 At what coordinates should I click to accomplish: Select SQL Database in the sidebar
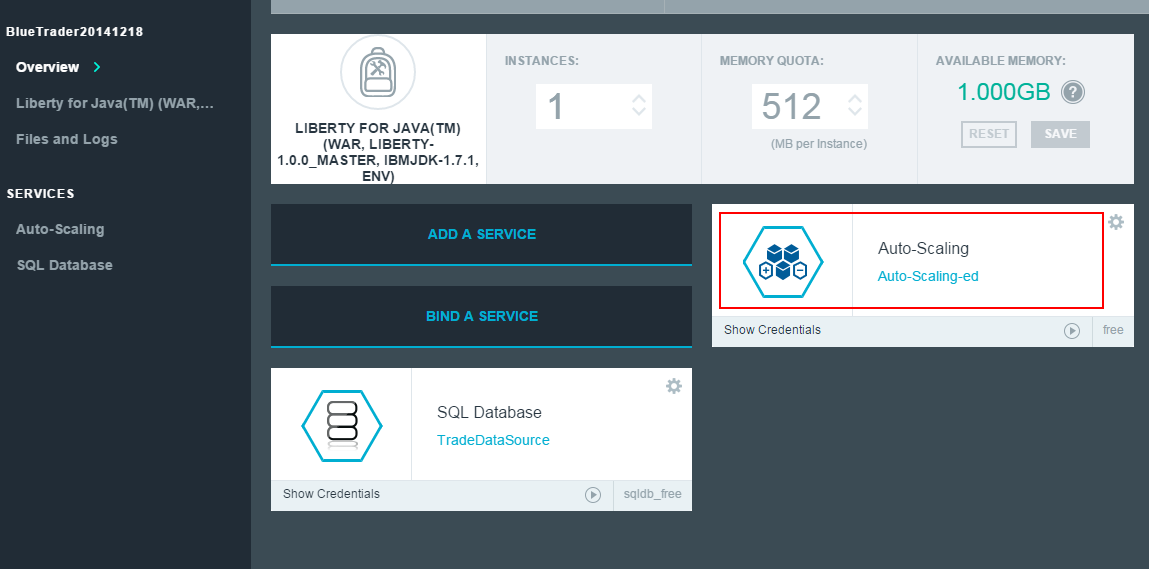point(64,265)
